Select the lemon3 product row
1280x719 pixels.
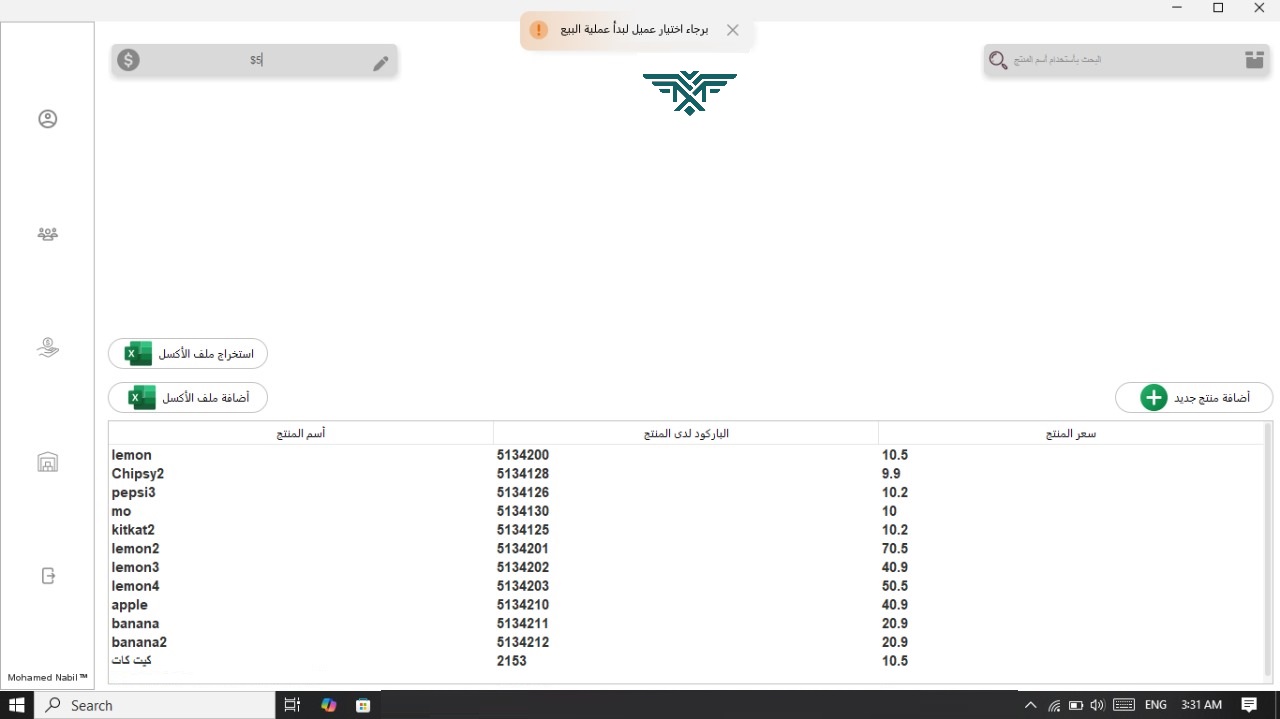(686, 567)
